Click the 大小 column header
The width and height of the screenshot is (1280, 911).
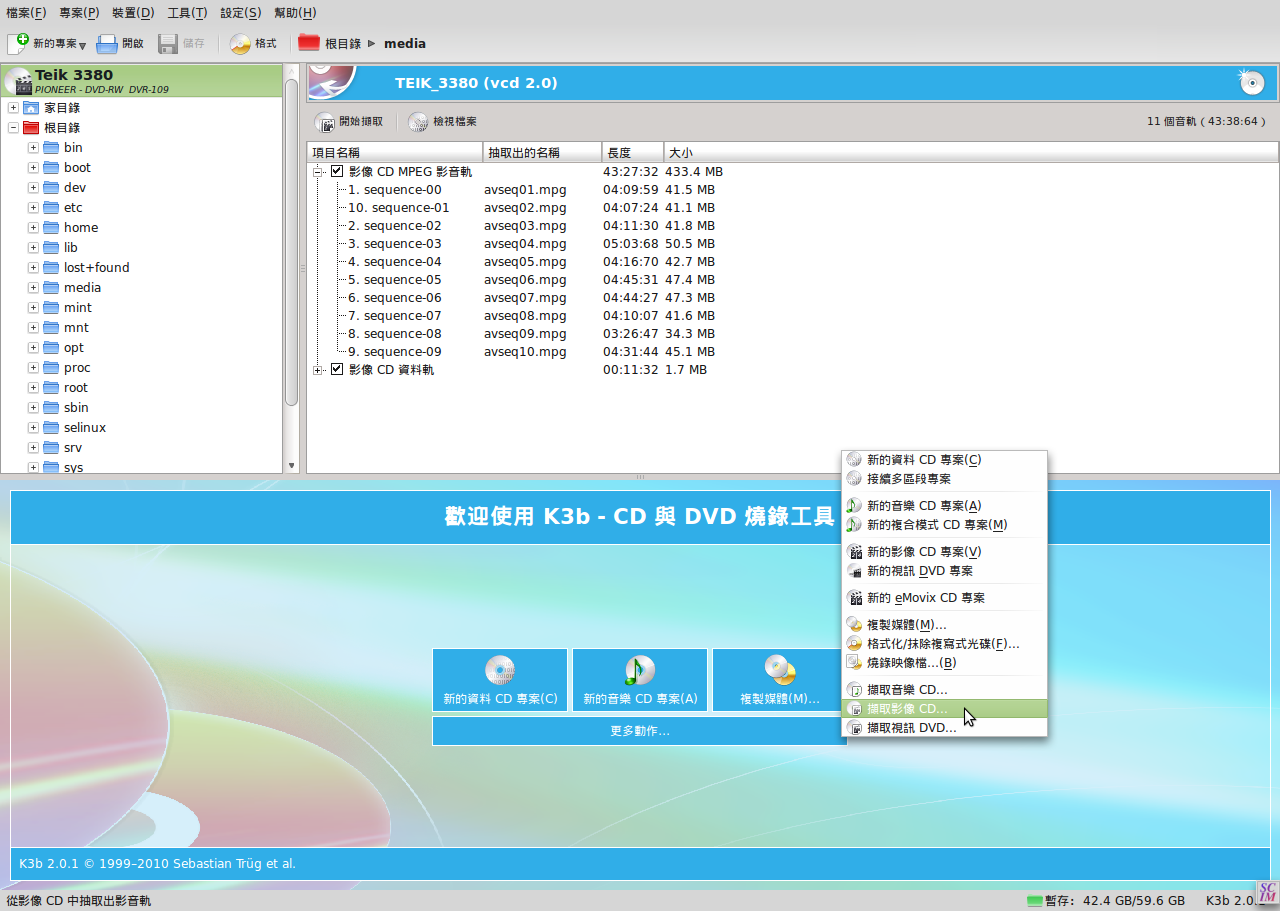971,152
